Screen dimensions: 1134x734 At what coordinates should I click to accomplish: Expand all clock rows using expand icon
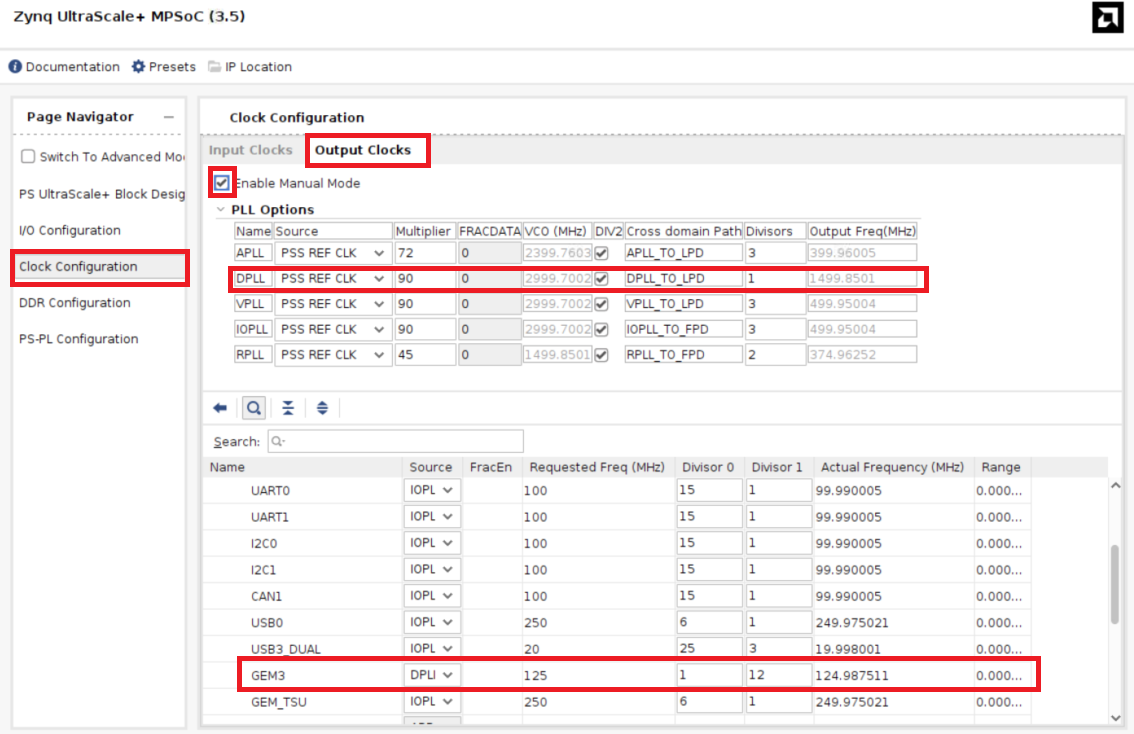(x=322, y=407)
